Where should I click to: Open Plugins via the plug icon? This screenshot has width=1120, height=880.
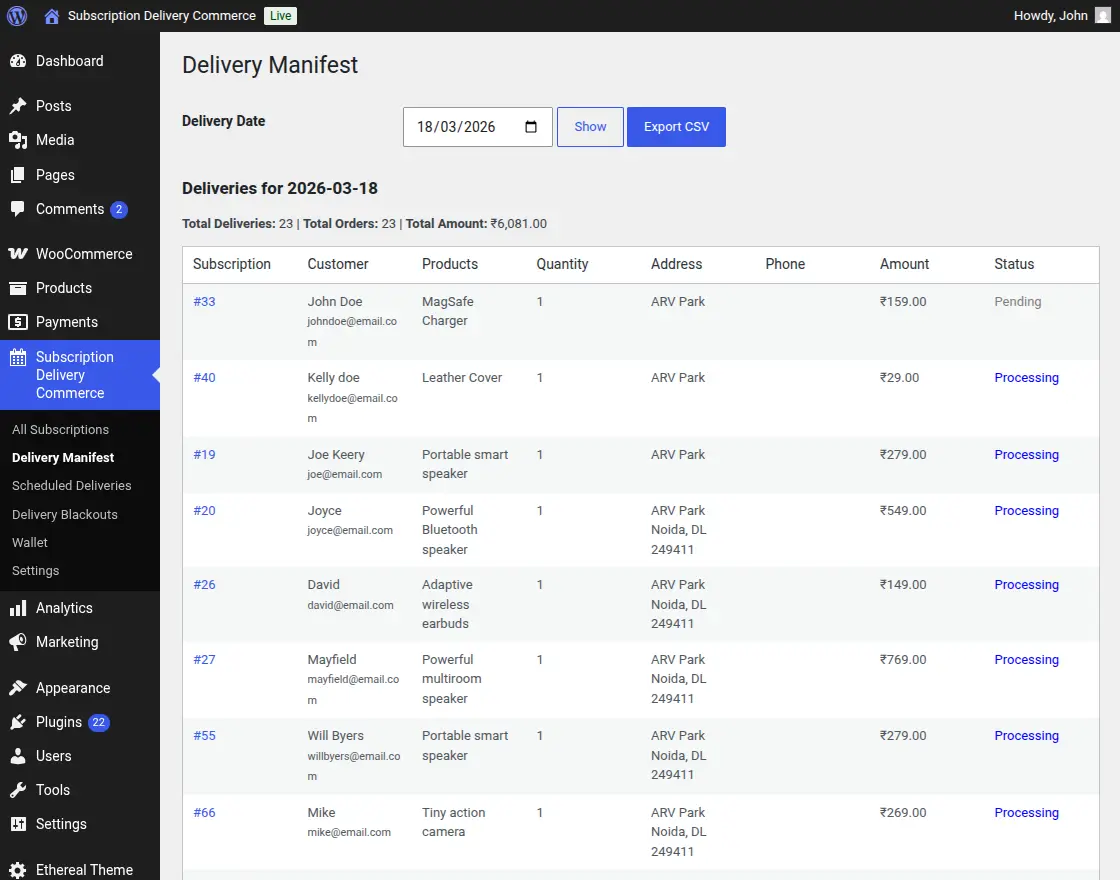pos(20,722)
